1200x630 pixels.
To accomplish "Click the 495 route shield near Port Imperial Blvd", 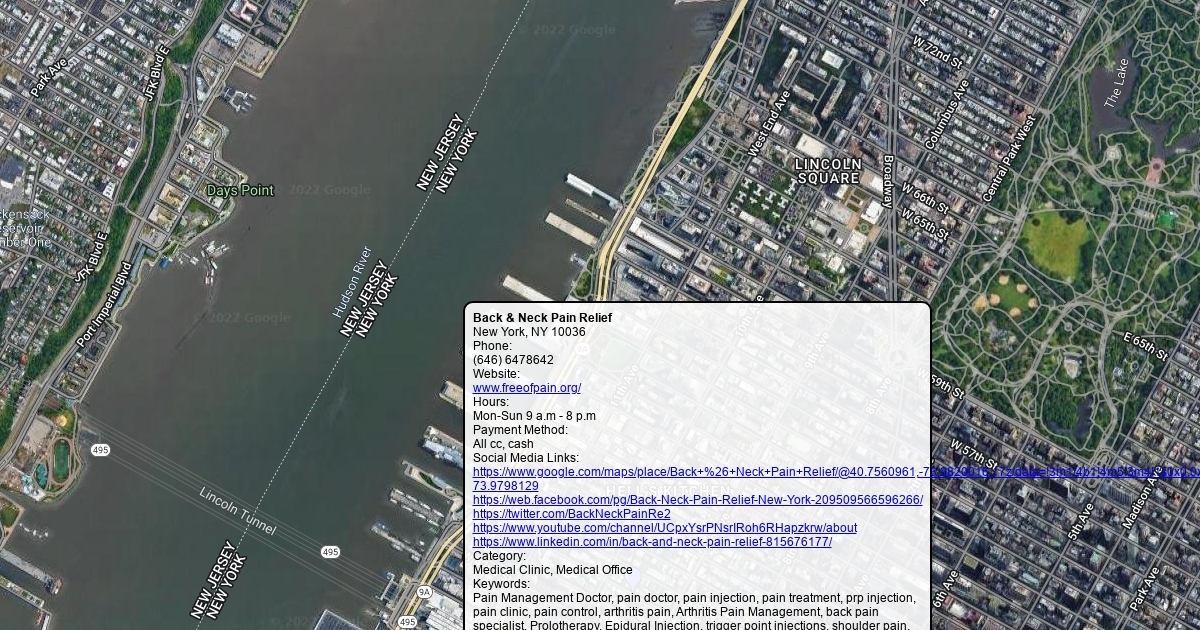I will [100, 451].
